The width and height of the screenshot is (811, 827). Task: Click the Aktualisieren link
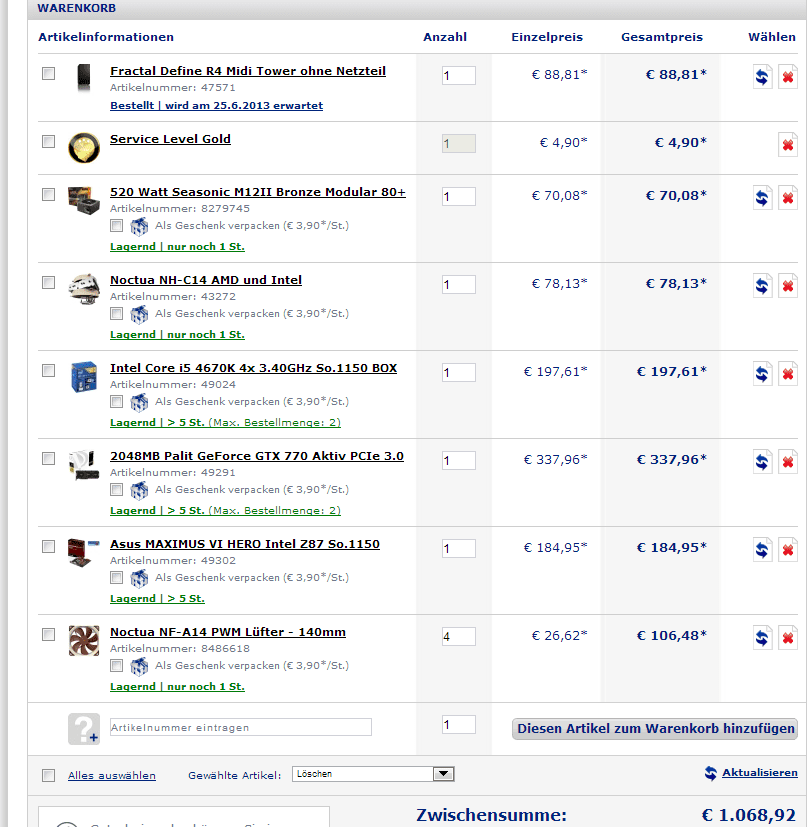[760, 773]
